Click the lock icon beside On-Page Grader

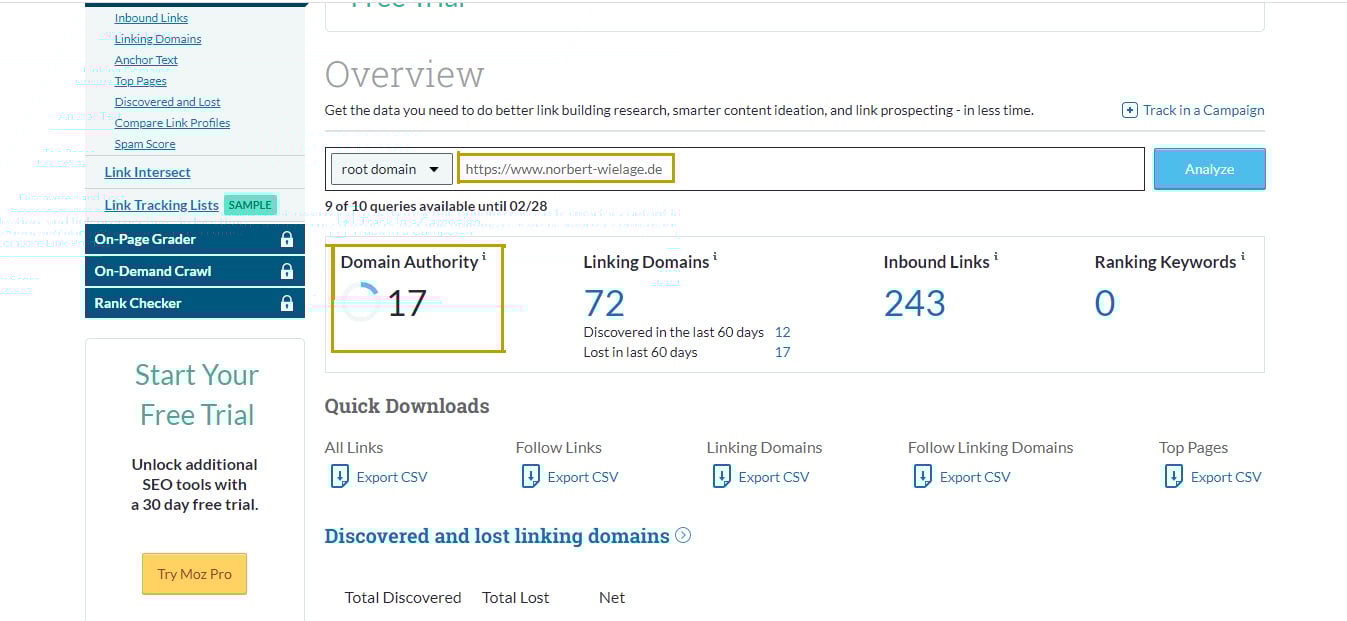[x=289, y=239]
